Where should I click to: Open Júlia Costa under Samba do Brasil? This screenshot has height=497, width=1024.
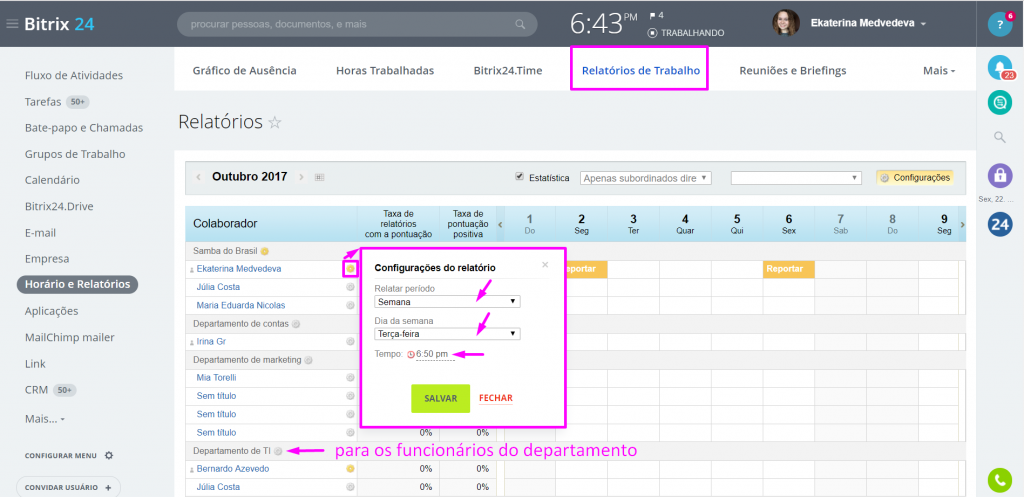(x=218, y=287)
